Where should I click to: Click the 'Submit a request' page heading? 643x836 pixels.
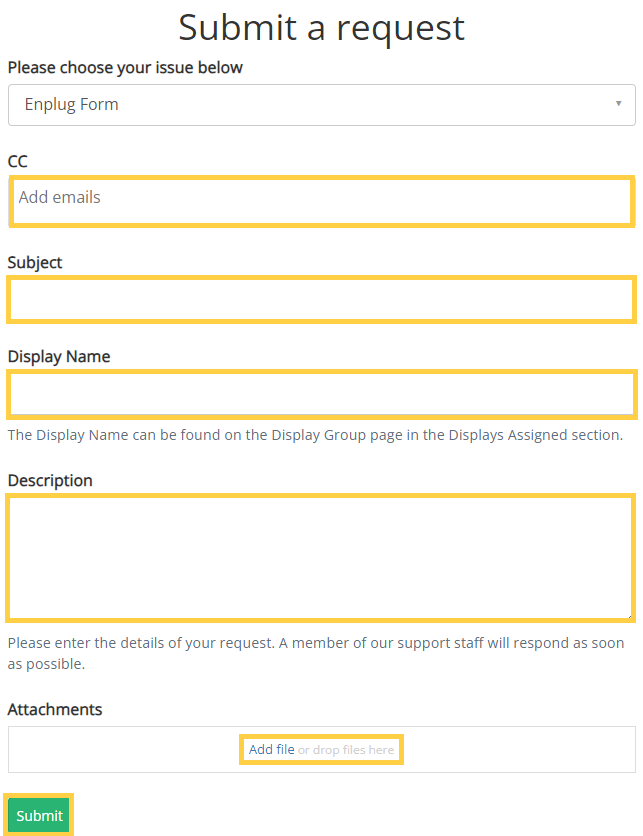322,28
